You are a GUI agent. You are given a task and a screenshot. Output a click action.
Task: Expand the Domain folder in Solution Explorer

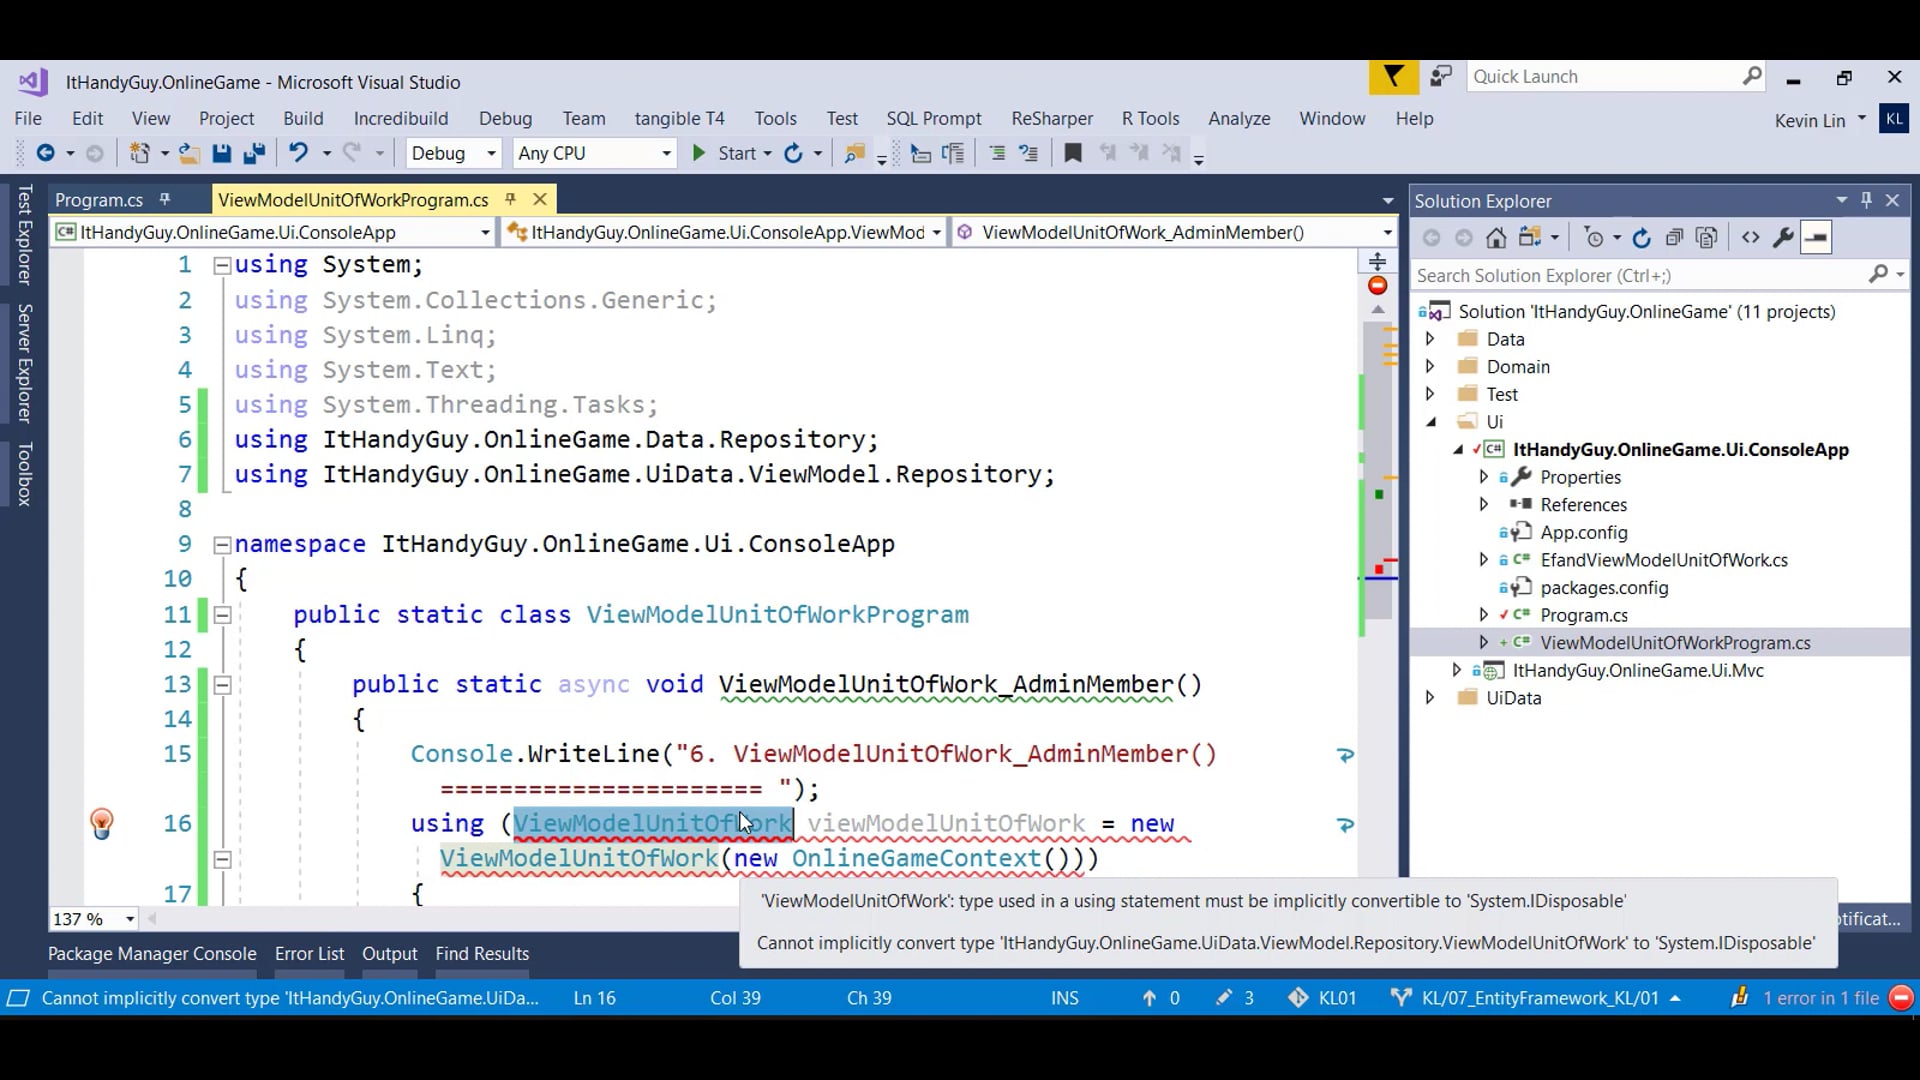click(x=1430, y=367)
